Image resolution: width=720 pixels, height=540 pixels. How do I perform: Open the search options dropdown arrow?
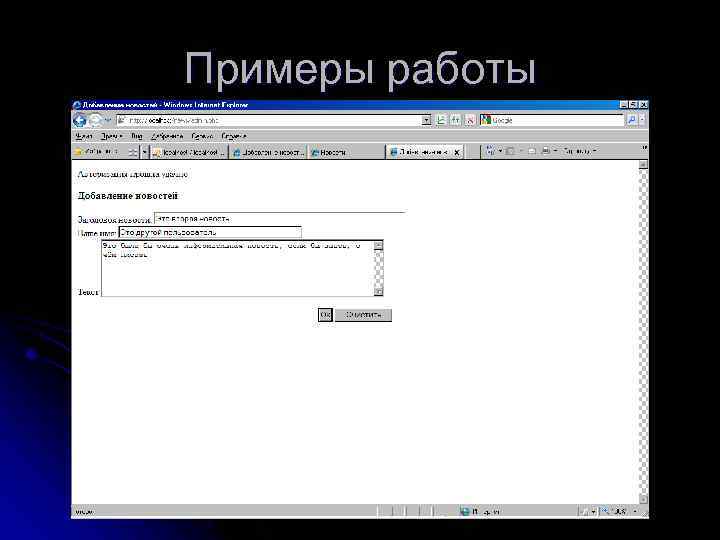[x=642, y=120]
